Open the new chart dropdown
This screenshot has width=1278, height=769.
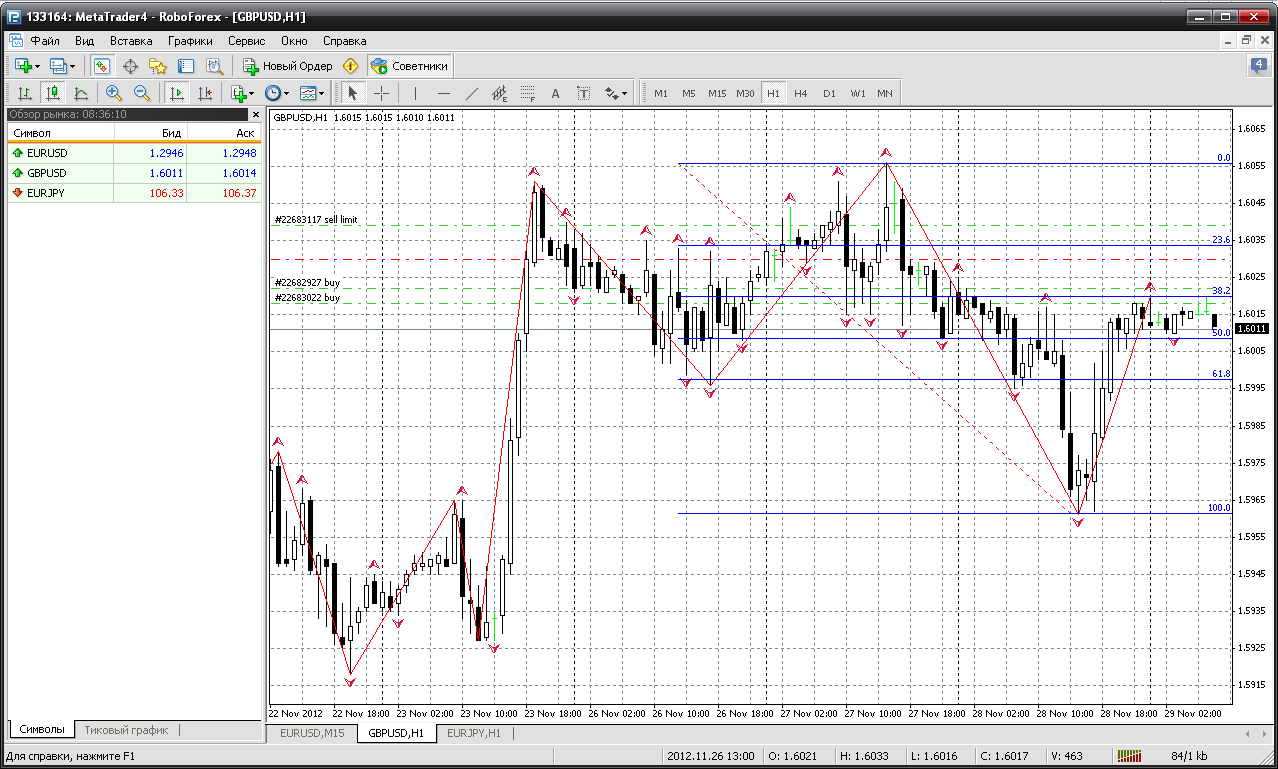27,66
